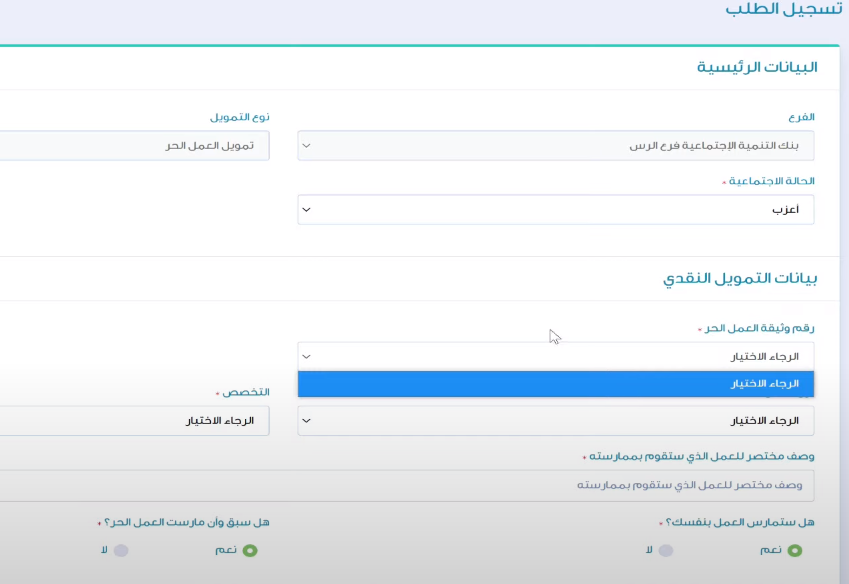This screenshot has height=584, width=849.
Task: Open the الفرع branch dropdown
Action: [555, 146]
